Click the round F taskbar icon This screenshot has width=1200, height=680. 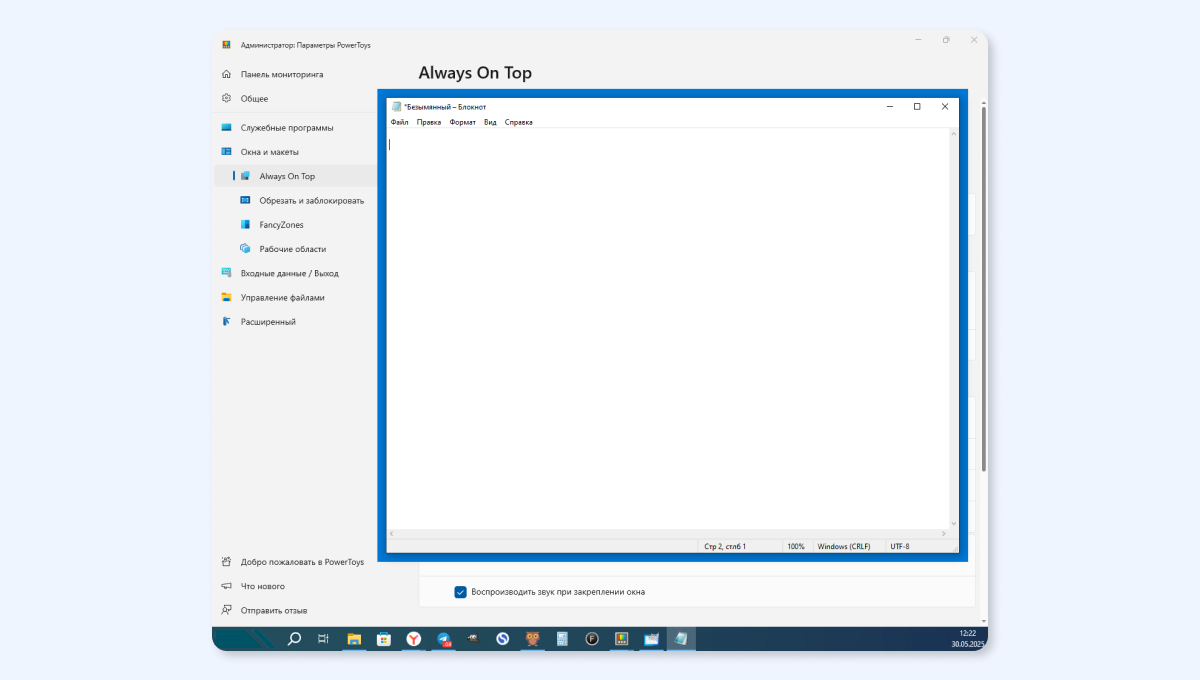592,638
